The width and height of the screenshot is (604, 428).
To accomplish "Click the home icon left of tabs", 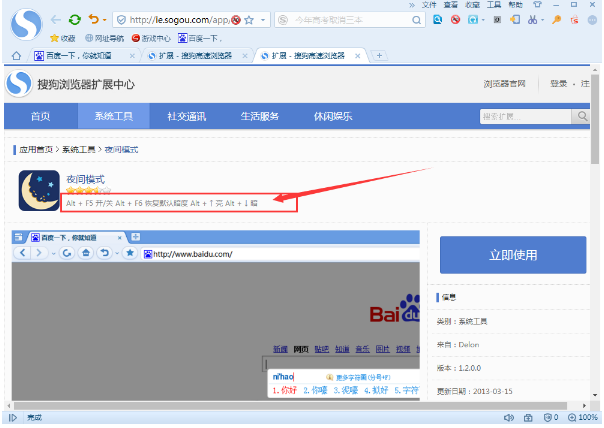I will 16,56.
